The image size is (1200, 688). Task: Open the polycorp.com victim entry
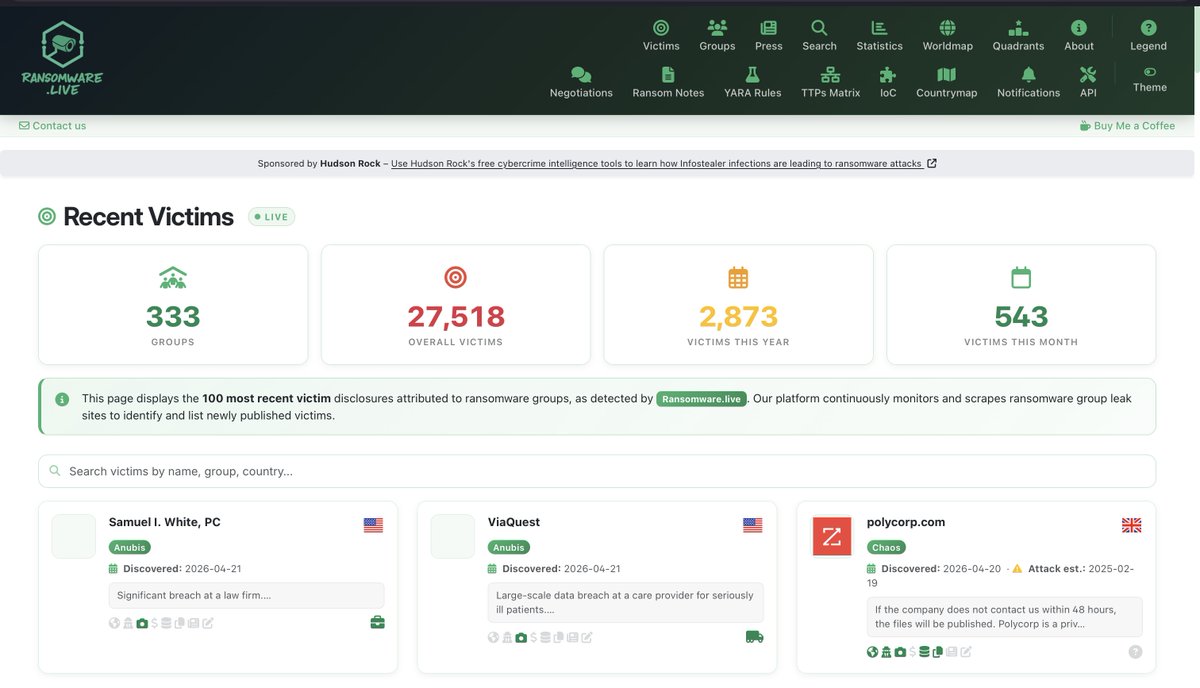[906, 522]
